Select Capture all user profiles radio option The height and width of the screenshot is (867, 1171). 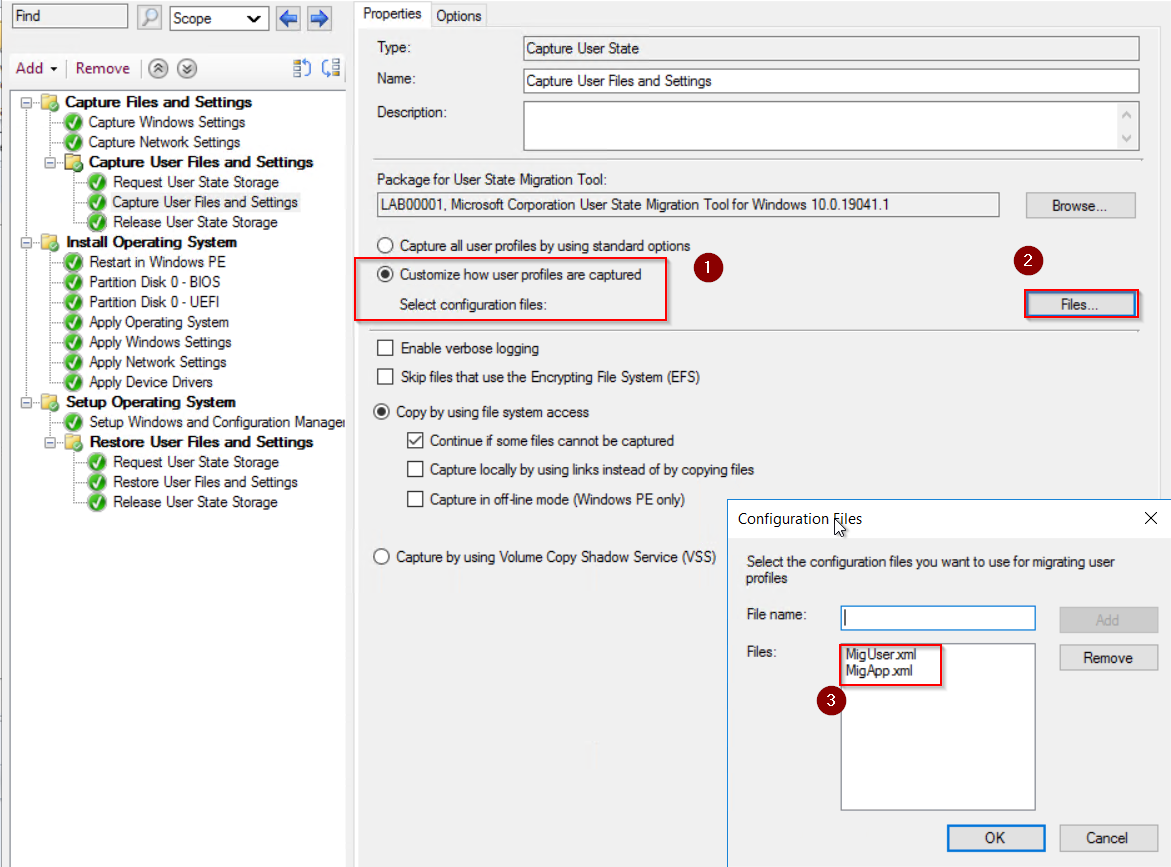[x=383, y=245]
